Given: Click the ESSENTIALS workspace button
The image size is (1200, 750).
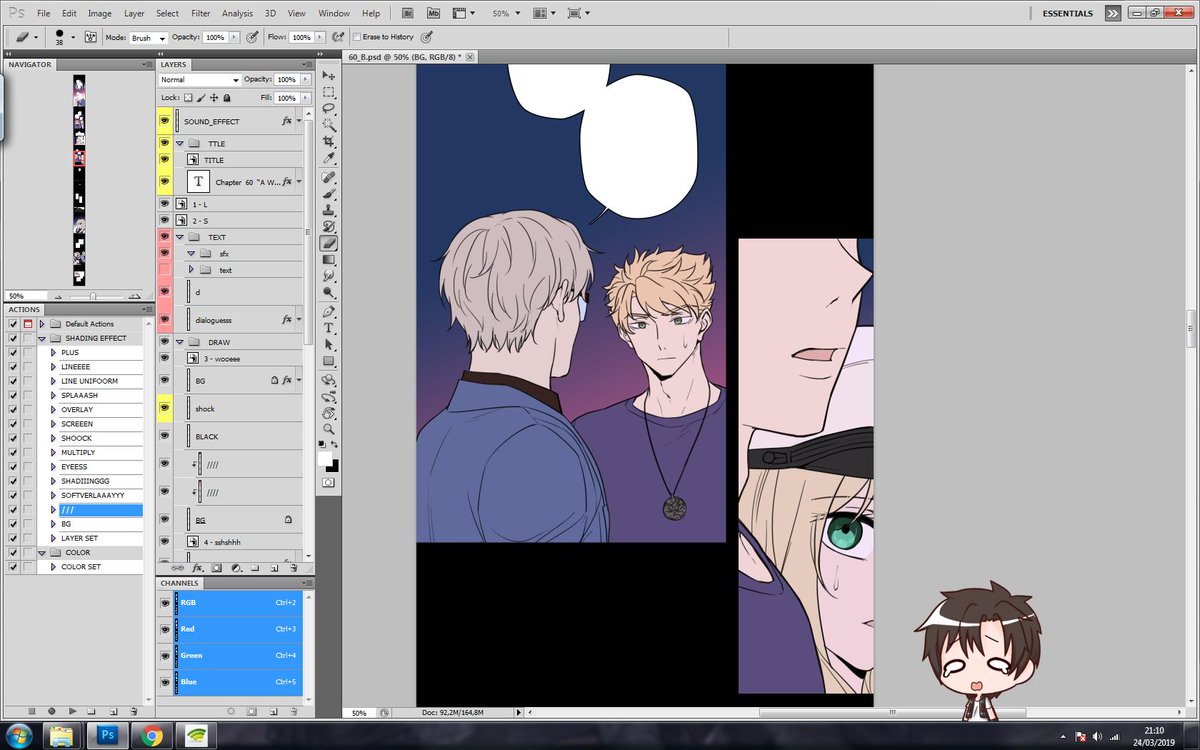Looking at the screenshot, I should [x=1068, y=13].
